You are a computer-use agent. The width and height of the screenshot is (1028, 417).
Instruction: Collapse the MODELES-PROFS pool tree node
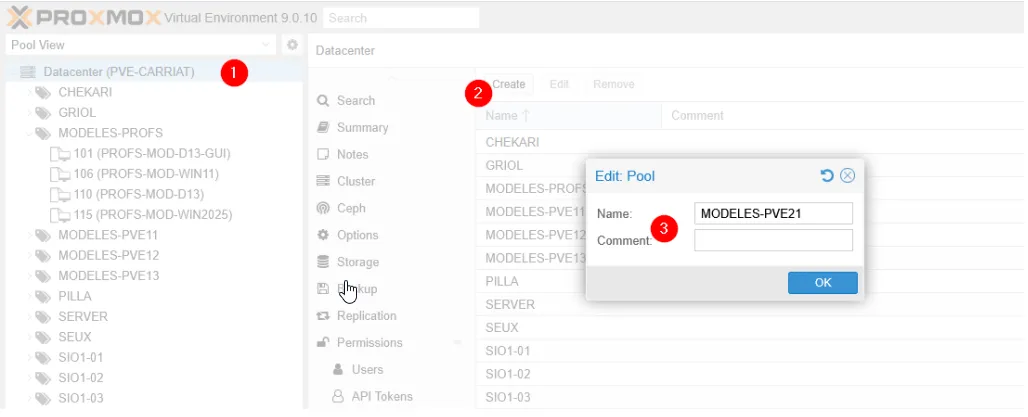click(x=29, y=133)
